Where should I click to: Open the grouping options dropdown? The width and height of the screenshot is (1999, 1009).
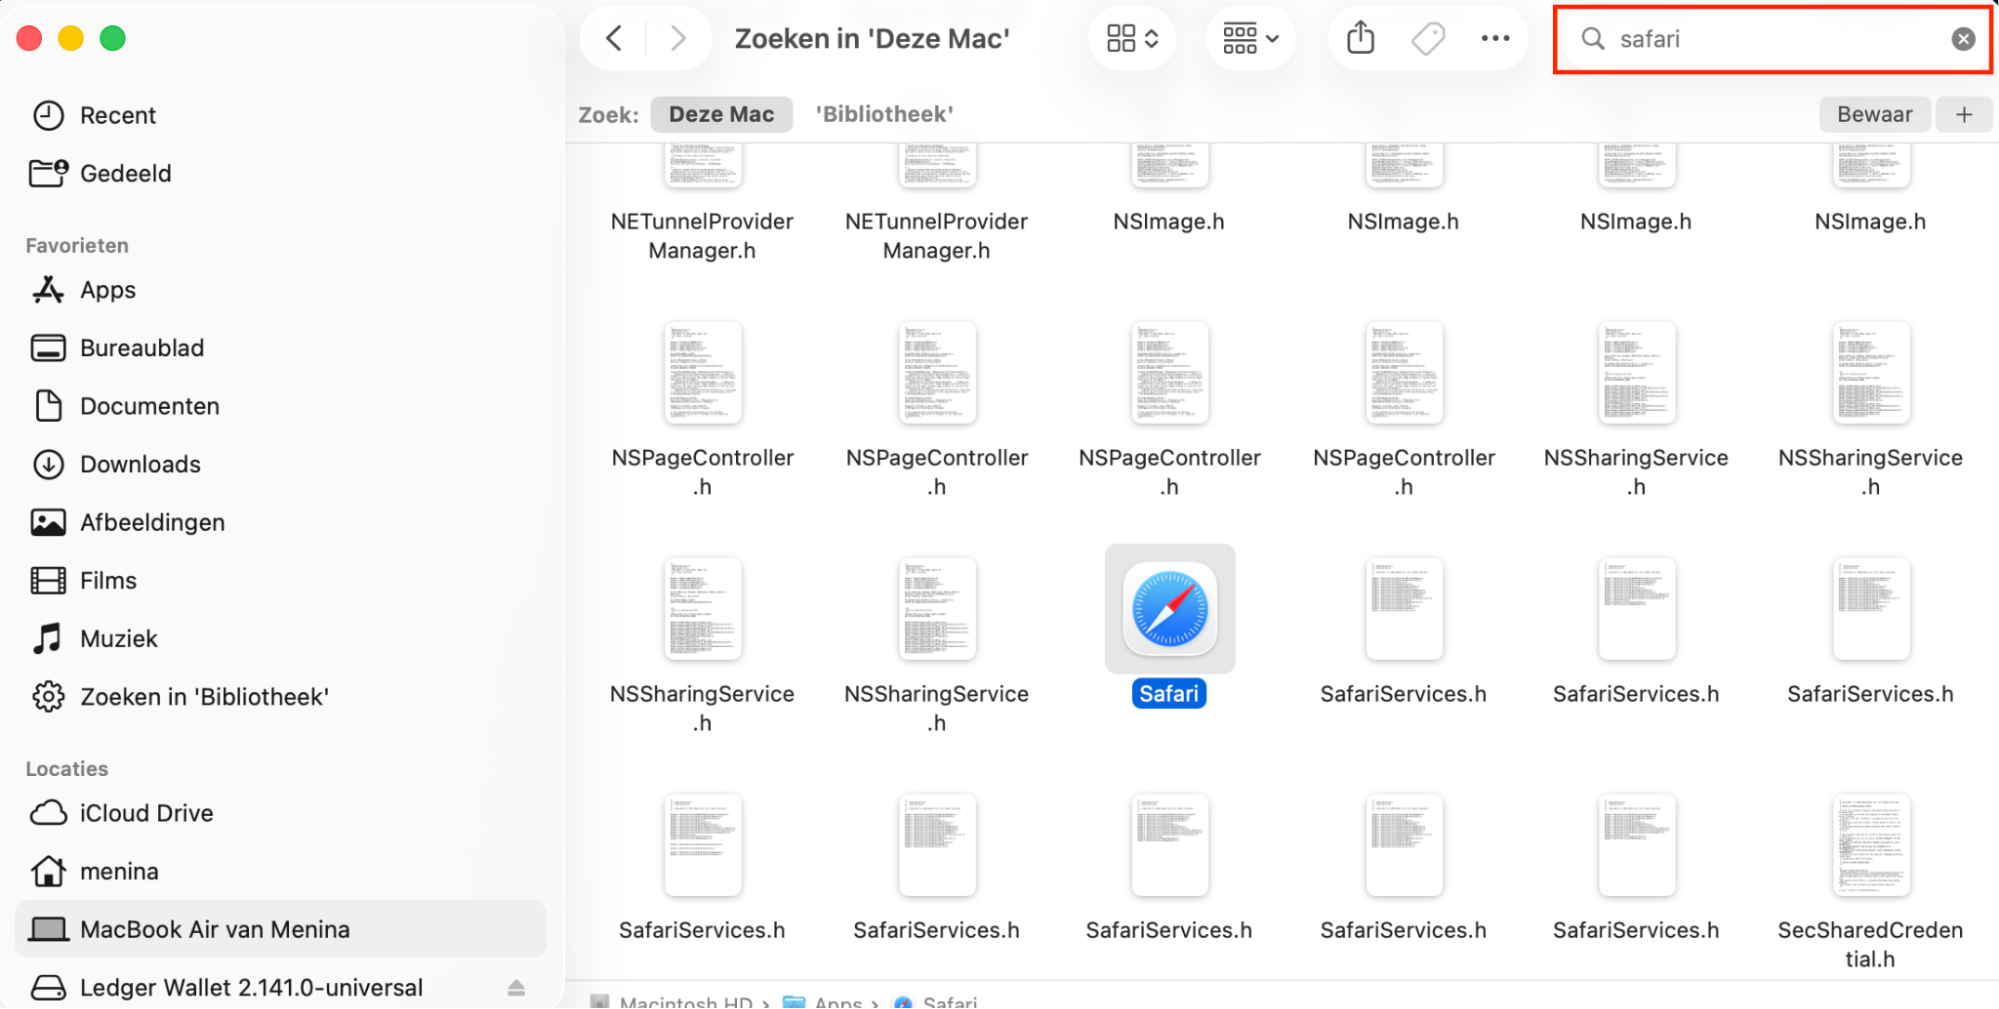click(1250, 38)
